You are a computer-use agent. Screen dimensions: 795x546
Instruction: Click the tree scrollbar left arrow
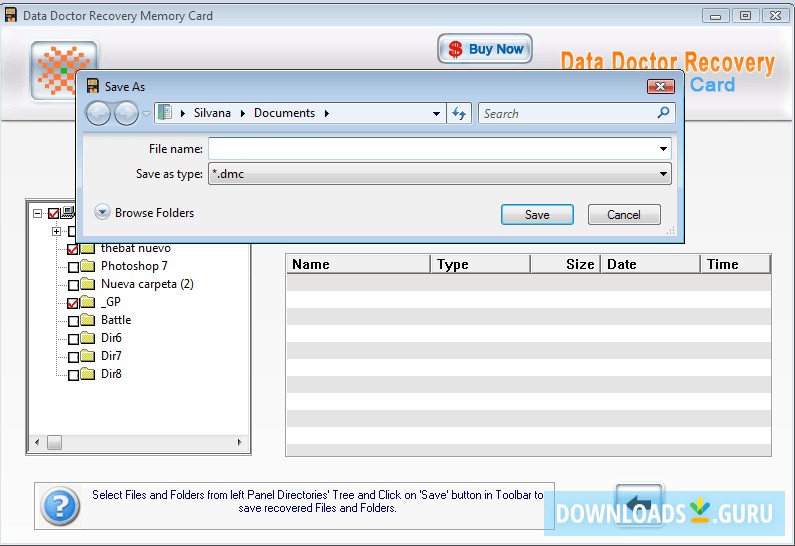point(37,442)
